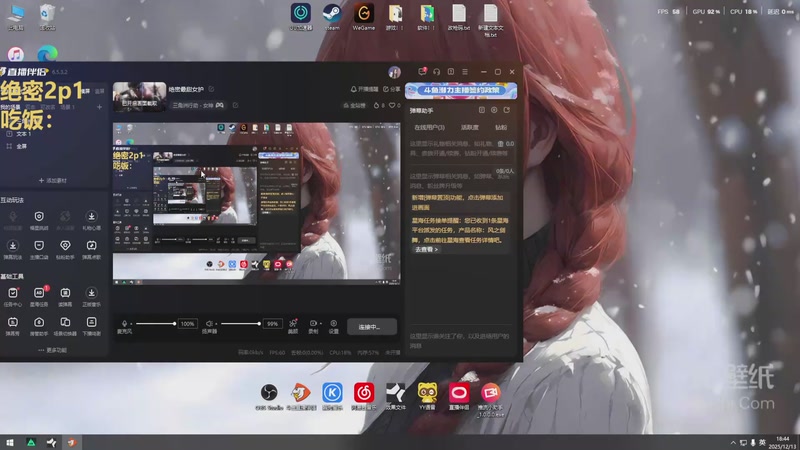
Task: Click the 连接中... start streaming button
Action: tap(371, 327)
